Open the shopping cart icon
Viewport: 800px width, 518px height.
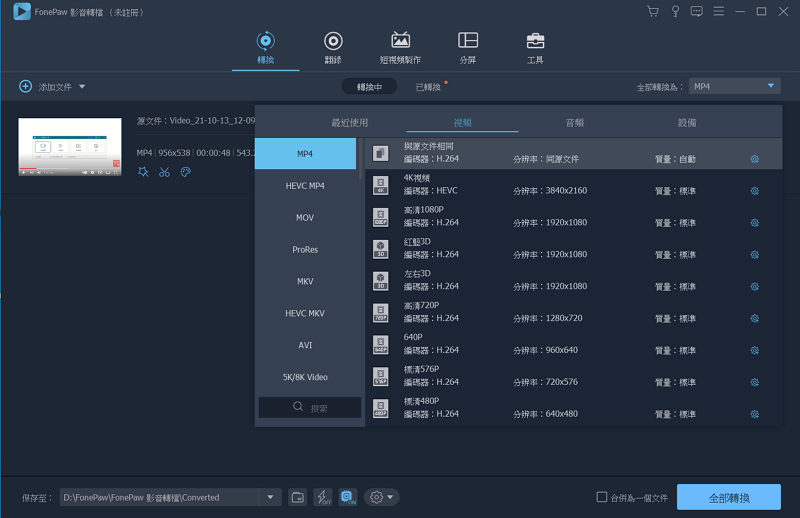(653, 11)
